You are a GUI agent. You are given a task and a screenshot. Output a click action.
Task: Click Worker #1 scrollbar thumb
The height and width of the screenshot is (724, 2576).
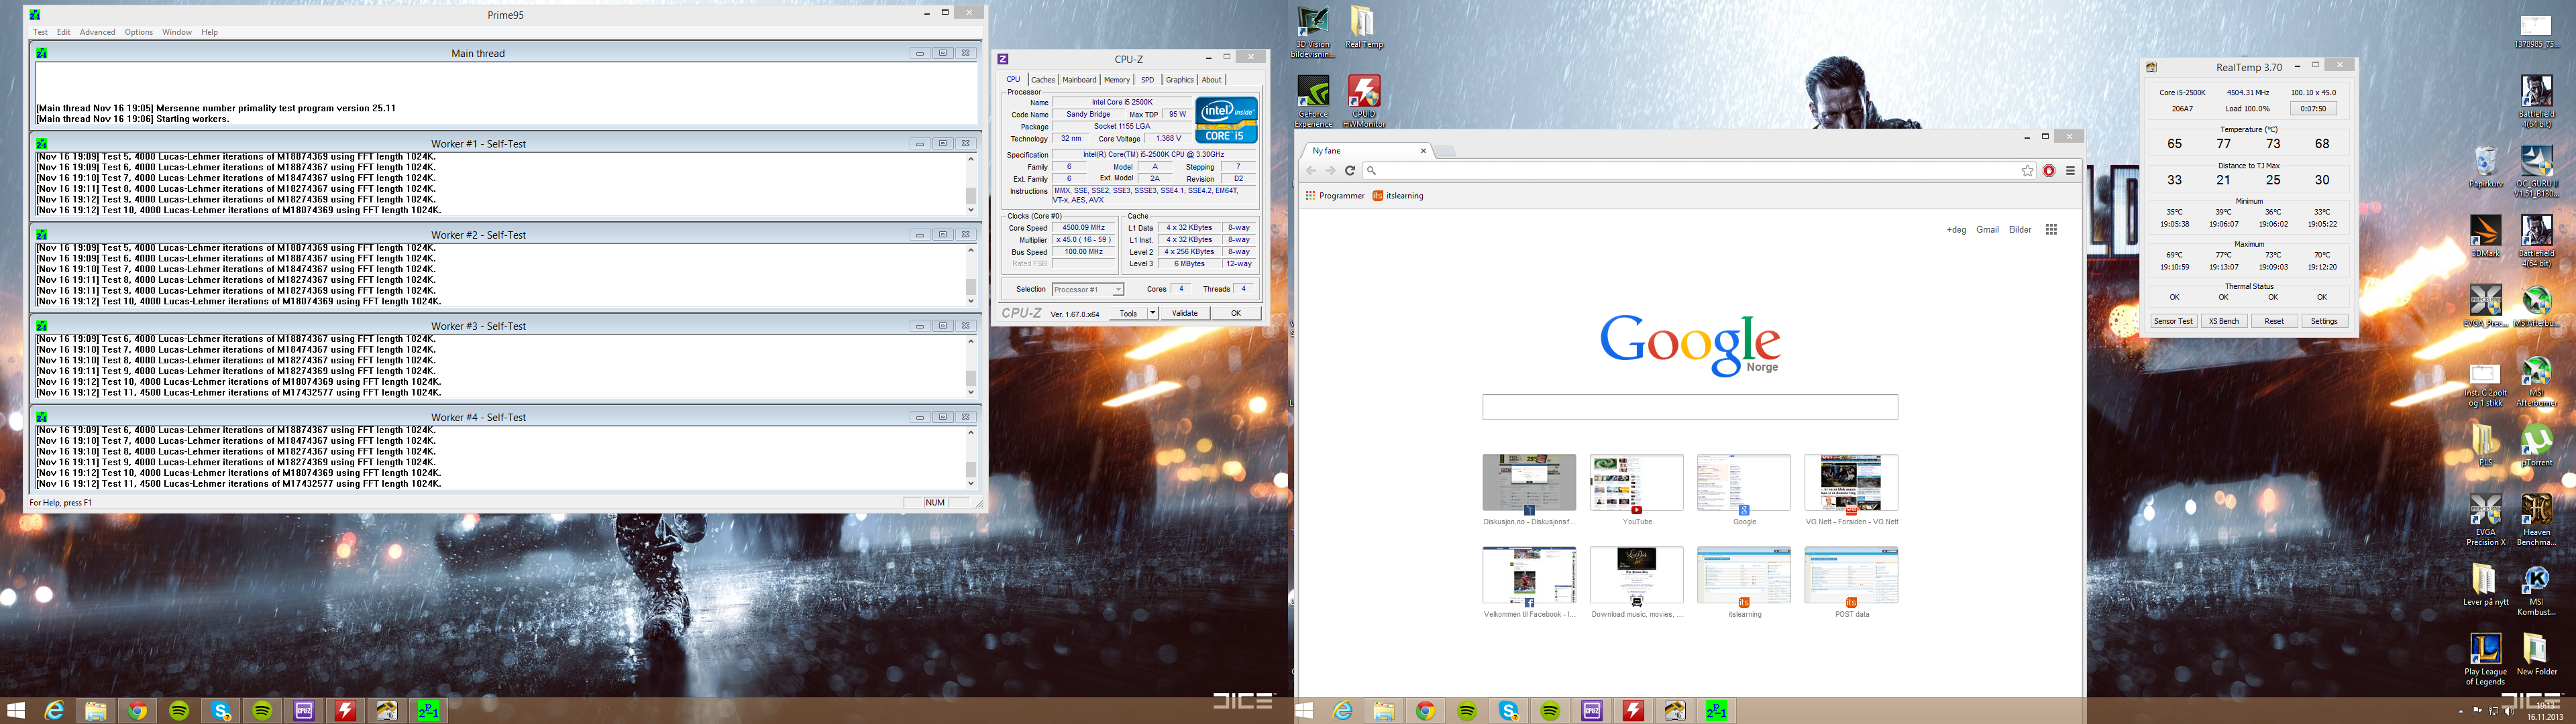point(970,196)
